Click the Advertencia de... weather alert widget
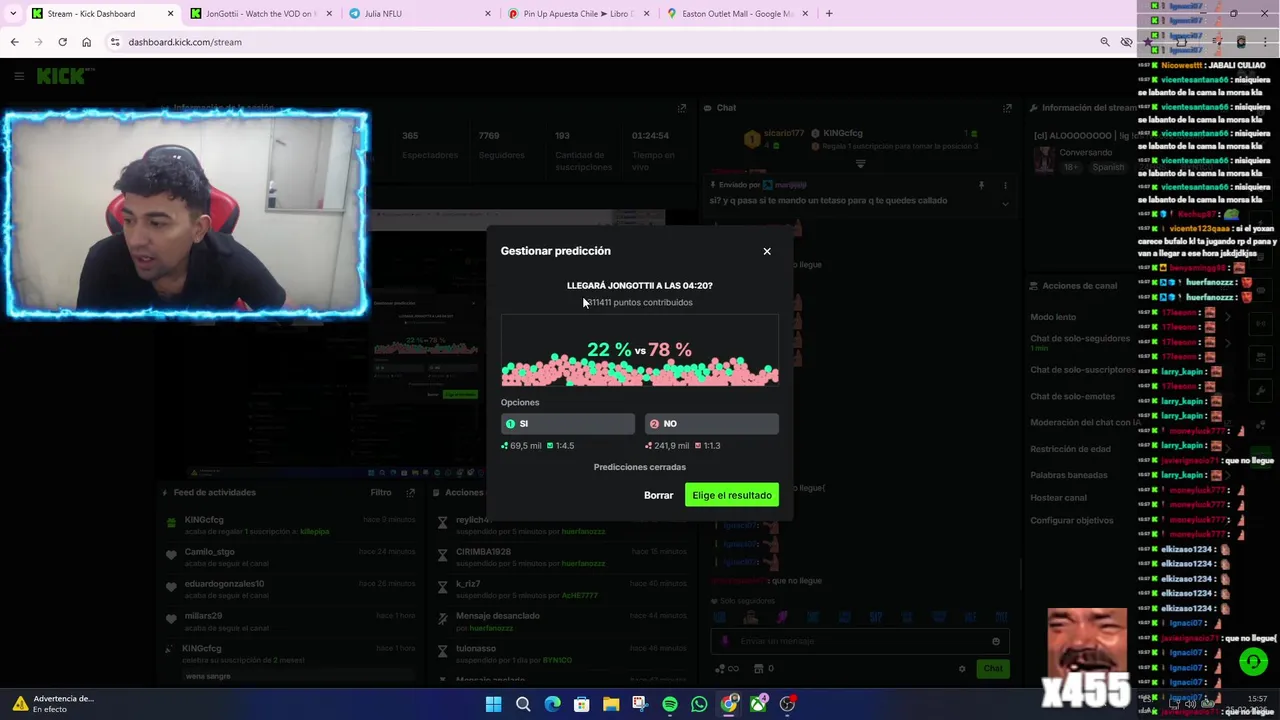 pos(52,704)
